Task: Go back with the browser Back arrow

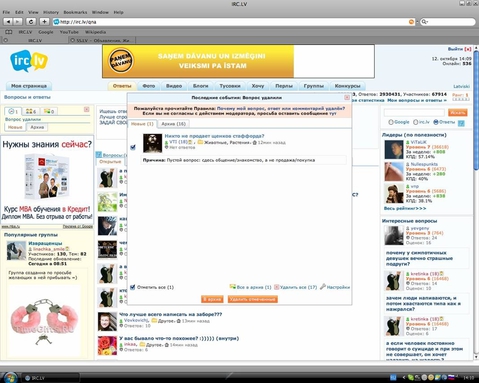Action: [x=8, y=22]
